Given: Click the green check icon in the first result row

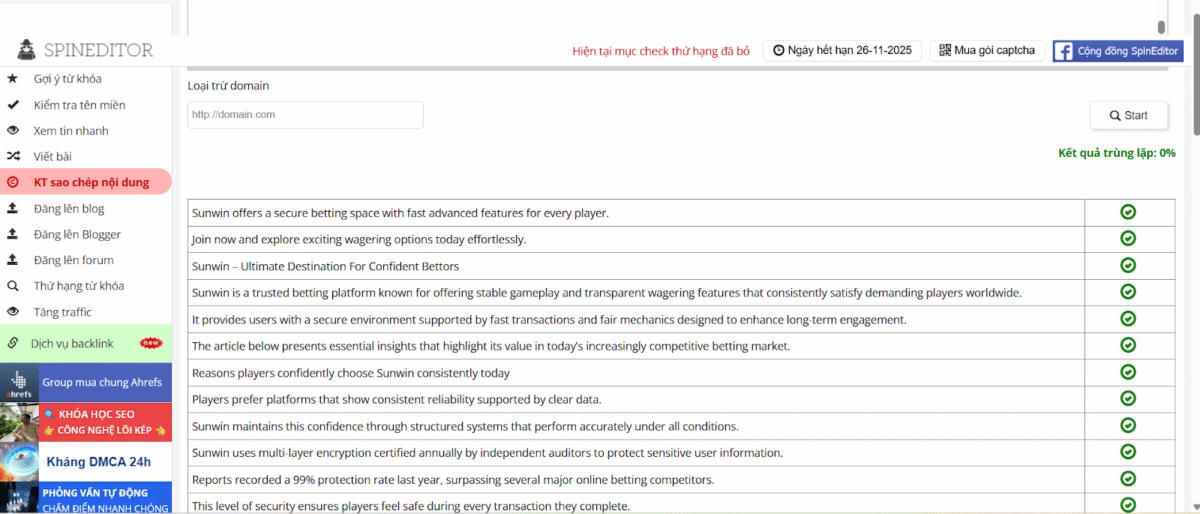Looking at the screenshot, I should [x=1128, y=212].
